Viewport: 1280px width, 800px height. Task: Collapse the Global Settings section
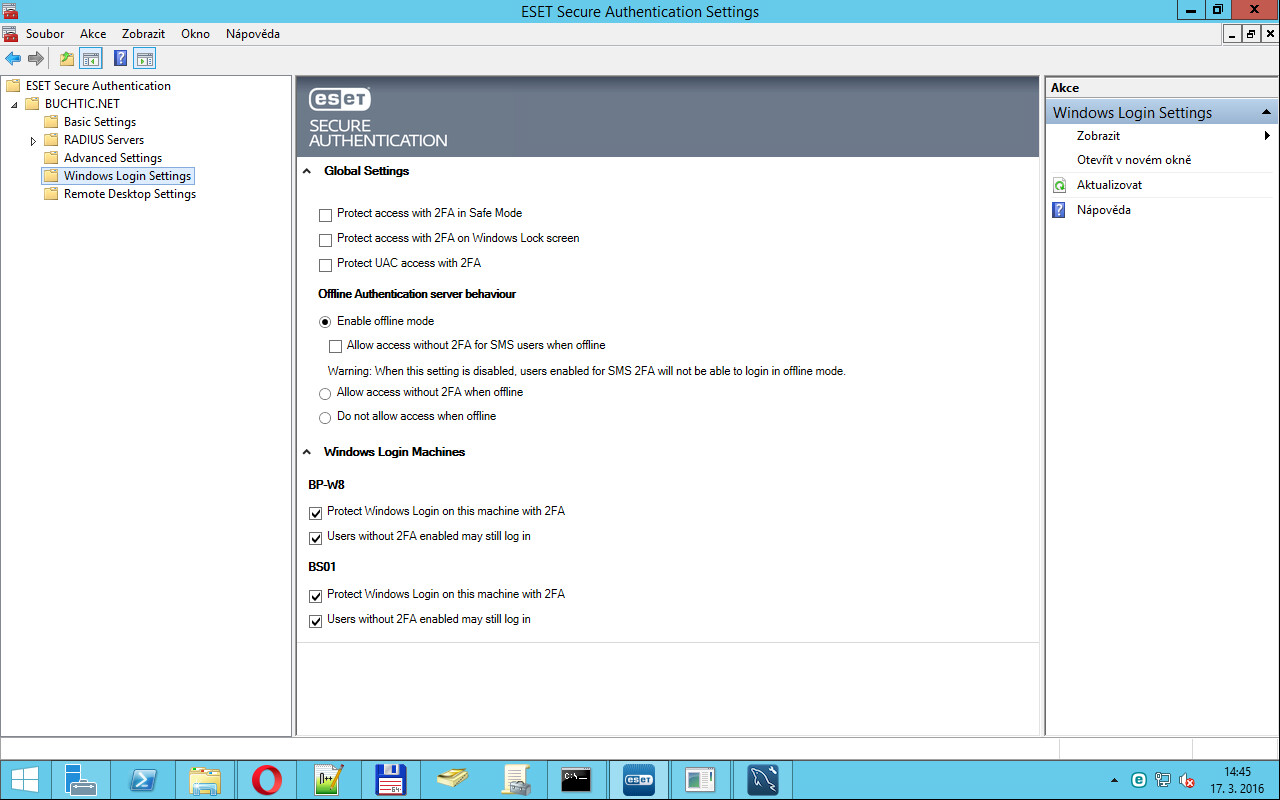[x=307, y=171]
